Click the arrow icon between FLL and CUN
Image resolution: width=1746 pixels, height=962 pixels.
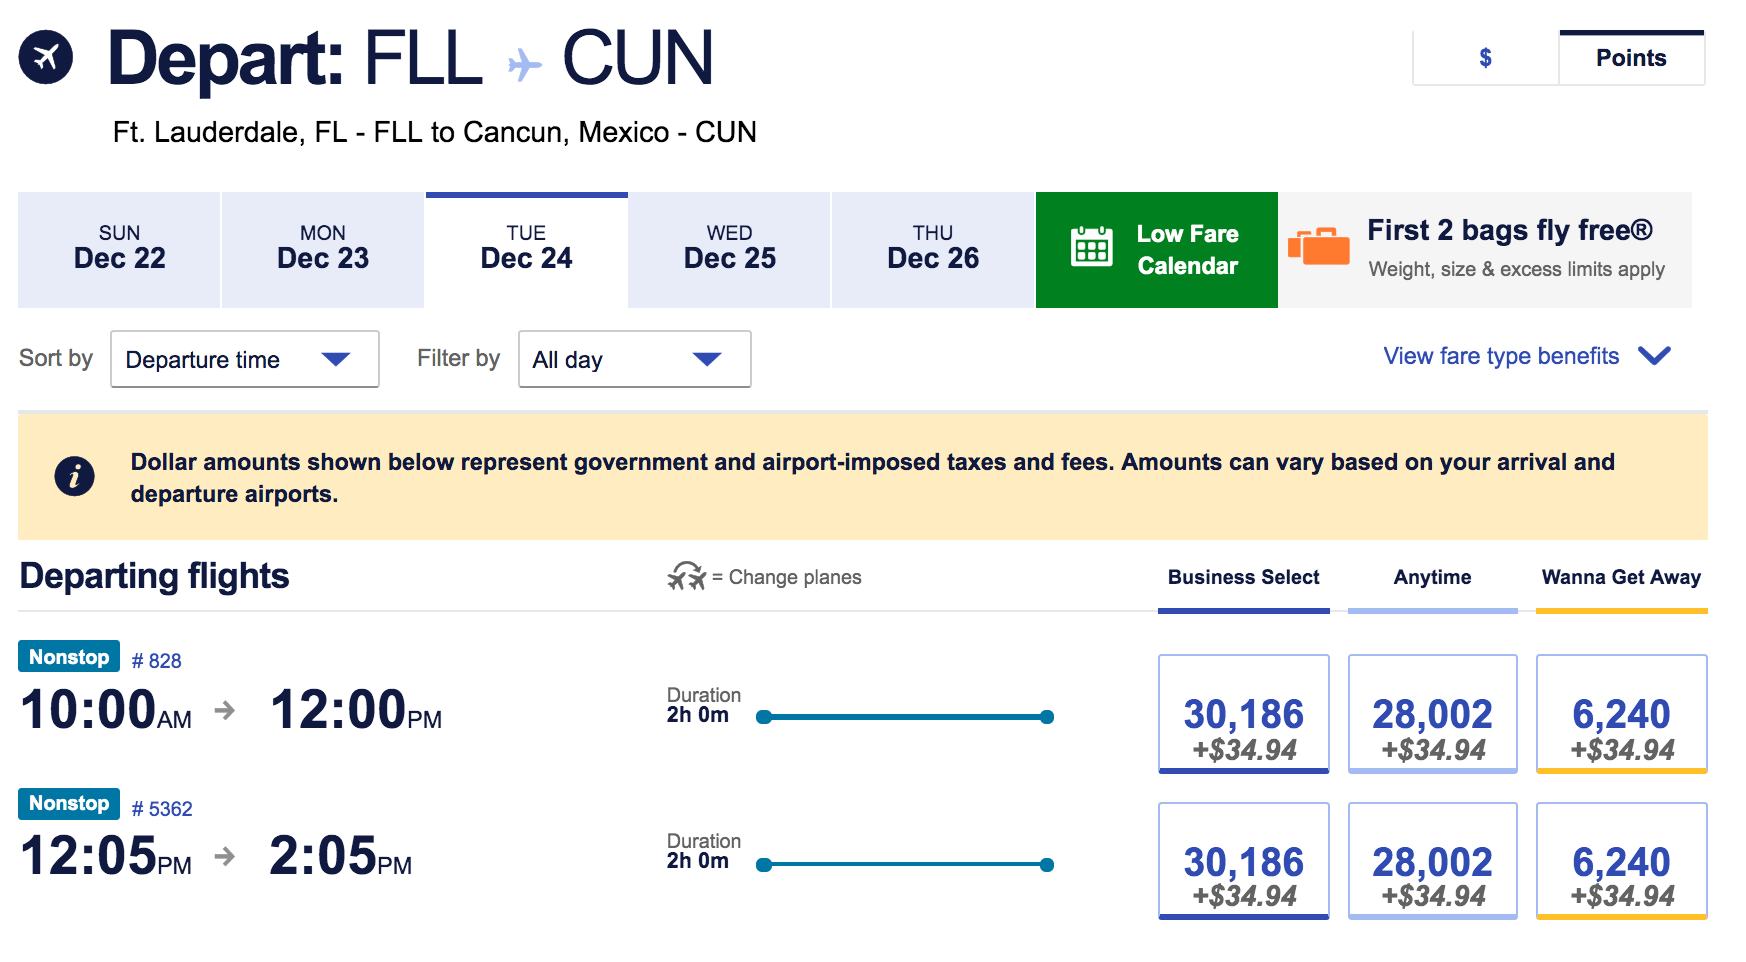coord(524,65)
